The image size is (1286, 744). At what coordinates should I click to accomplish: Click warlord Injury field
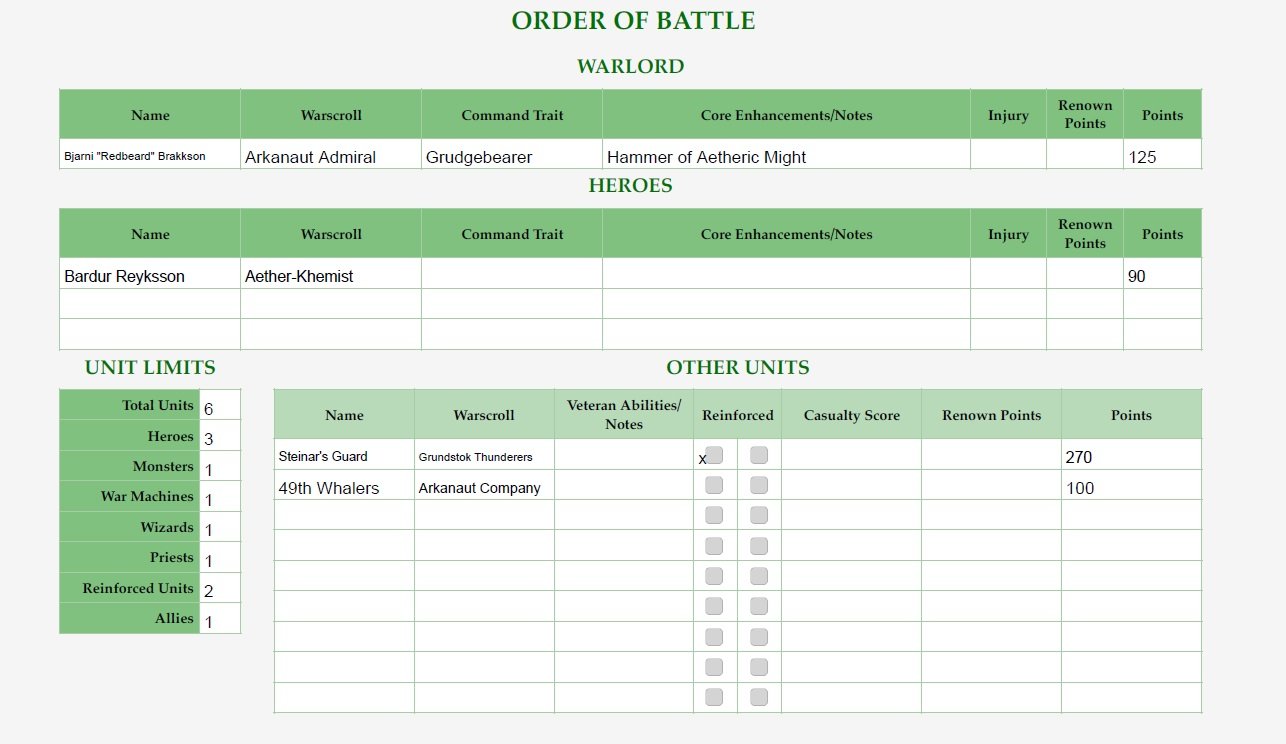[1008, 155]
